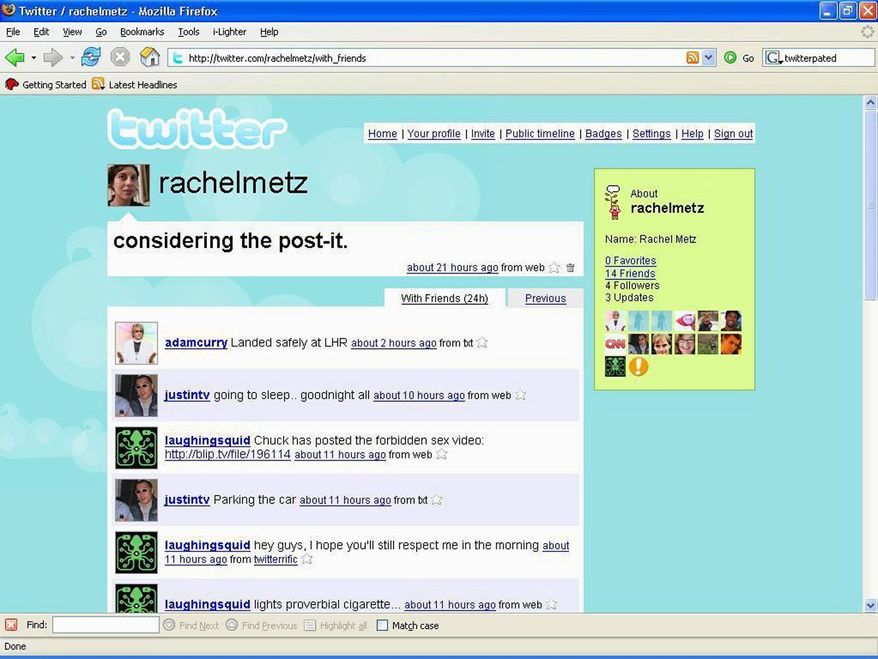
Task: Open the Bookmarks menu
Action: click(x=142, y=32)
